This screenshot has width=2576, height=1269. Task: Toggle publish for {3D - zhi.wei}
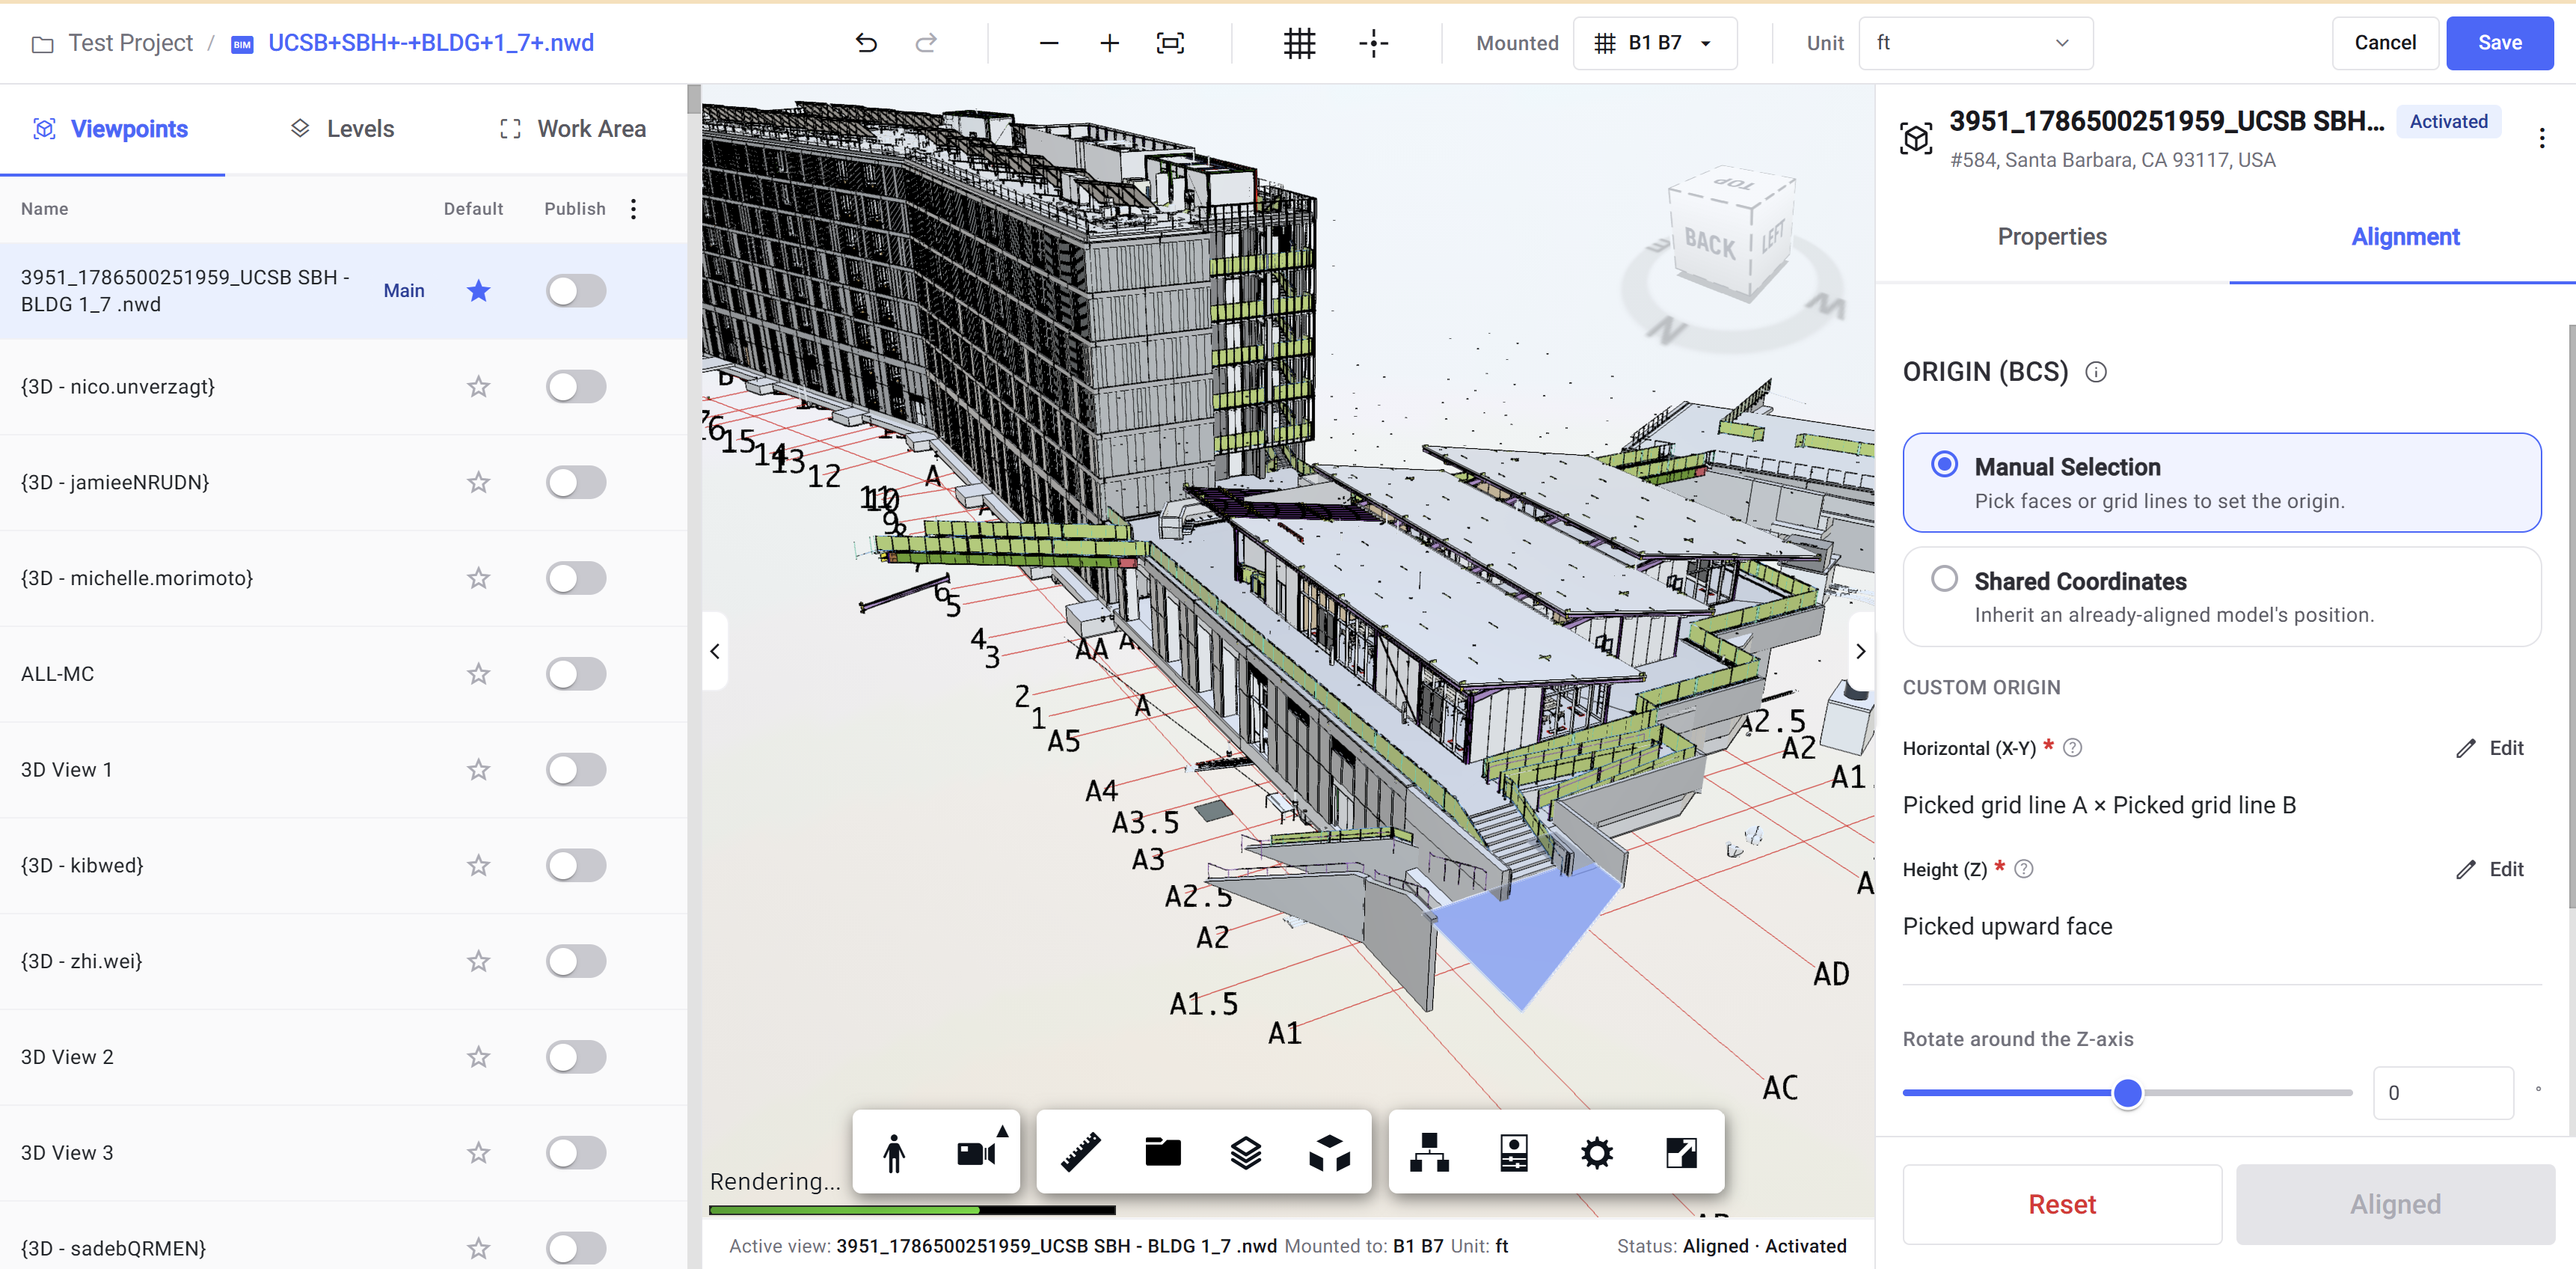pos(576,961)
